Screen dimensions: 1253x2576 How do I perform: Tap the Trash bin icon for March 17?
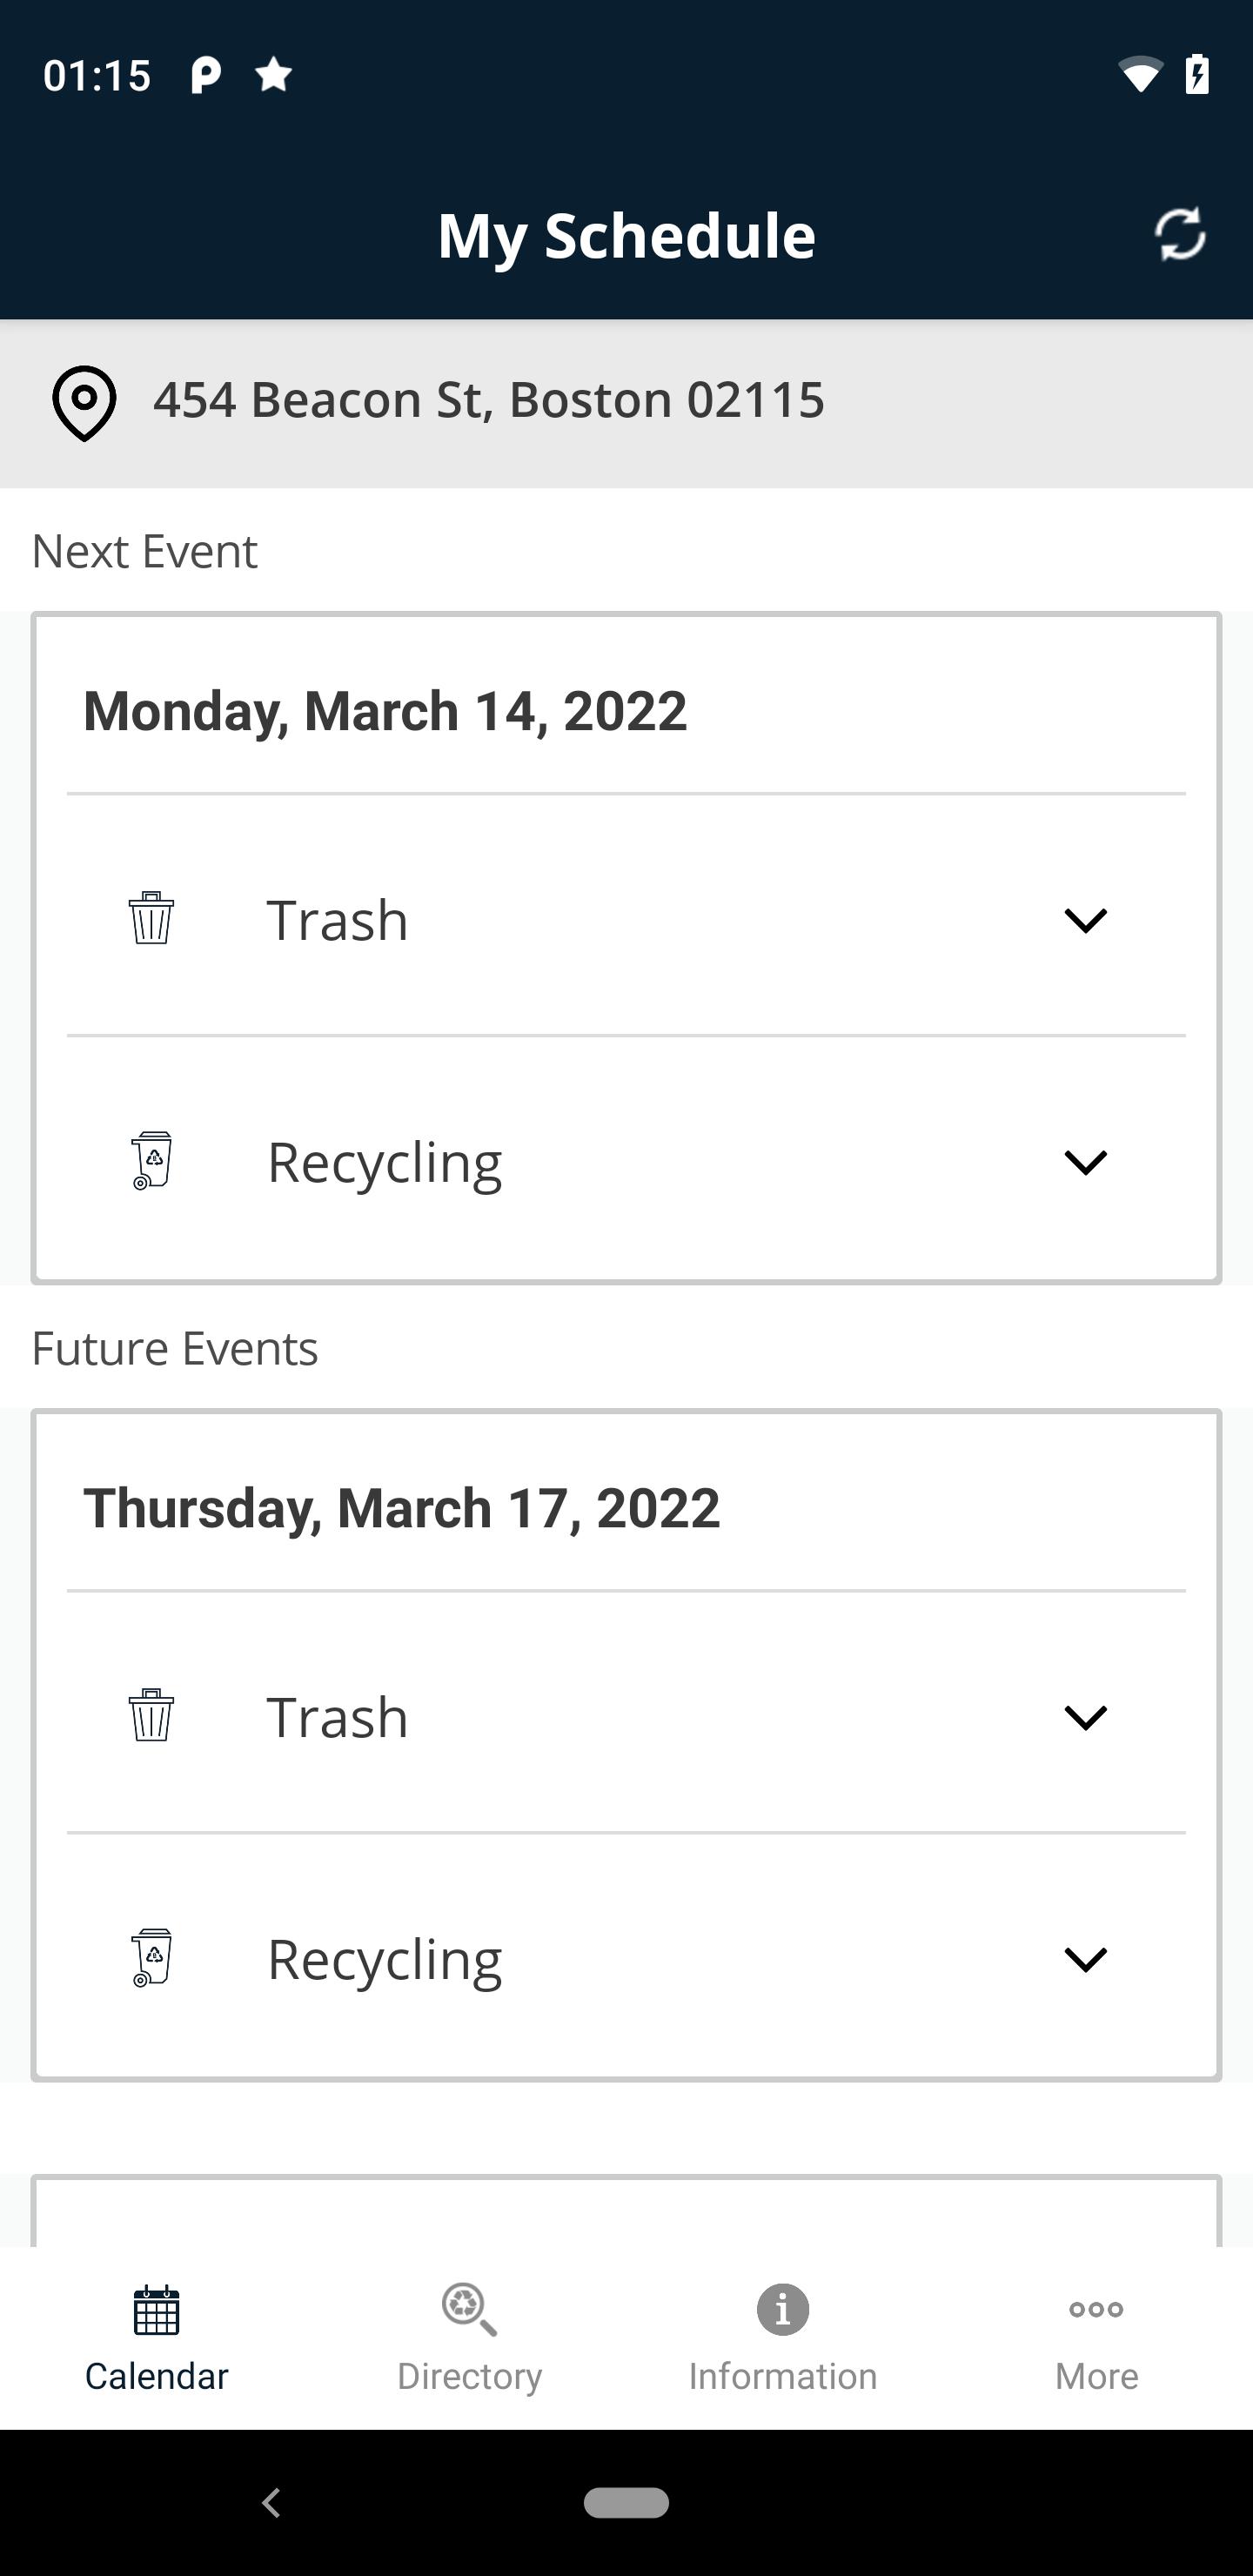click(151, 1715)
